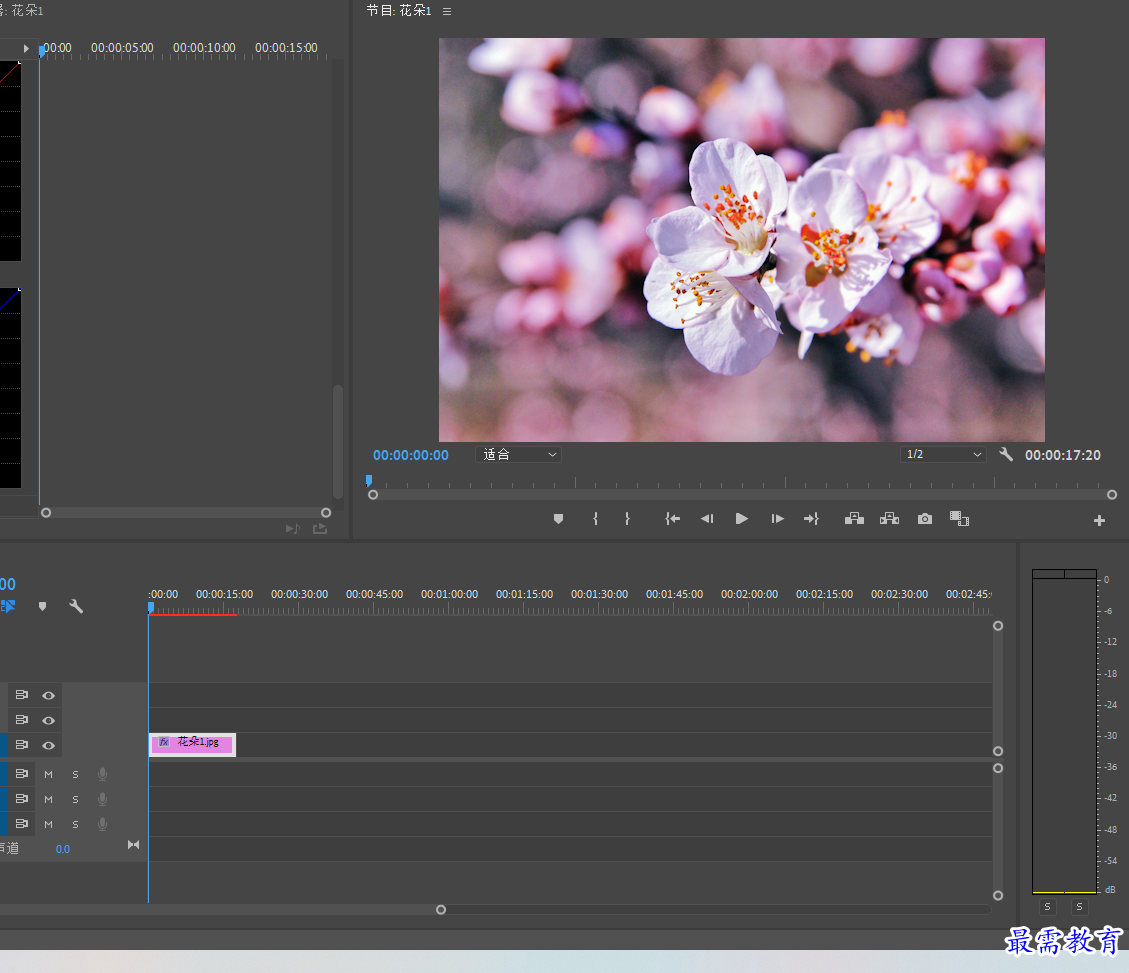This screenshot has height=973, width=1129.
Task: Click the master track output icon
Action: 133,845
